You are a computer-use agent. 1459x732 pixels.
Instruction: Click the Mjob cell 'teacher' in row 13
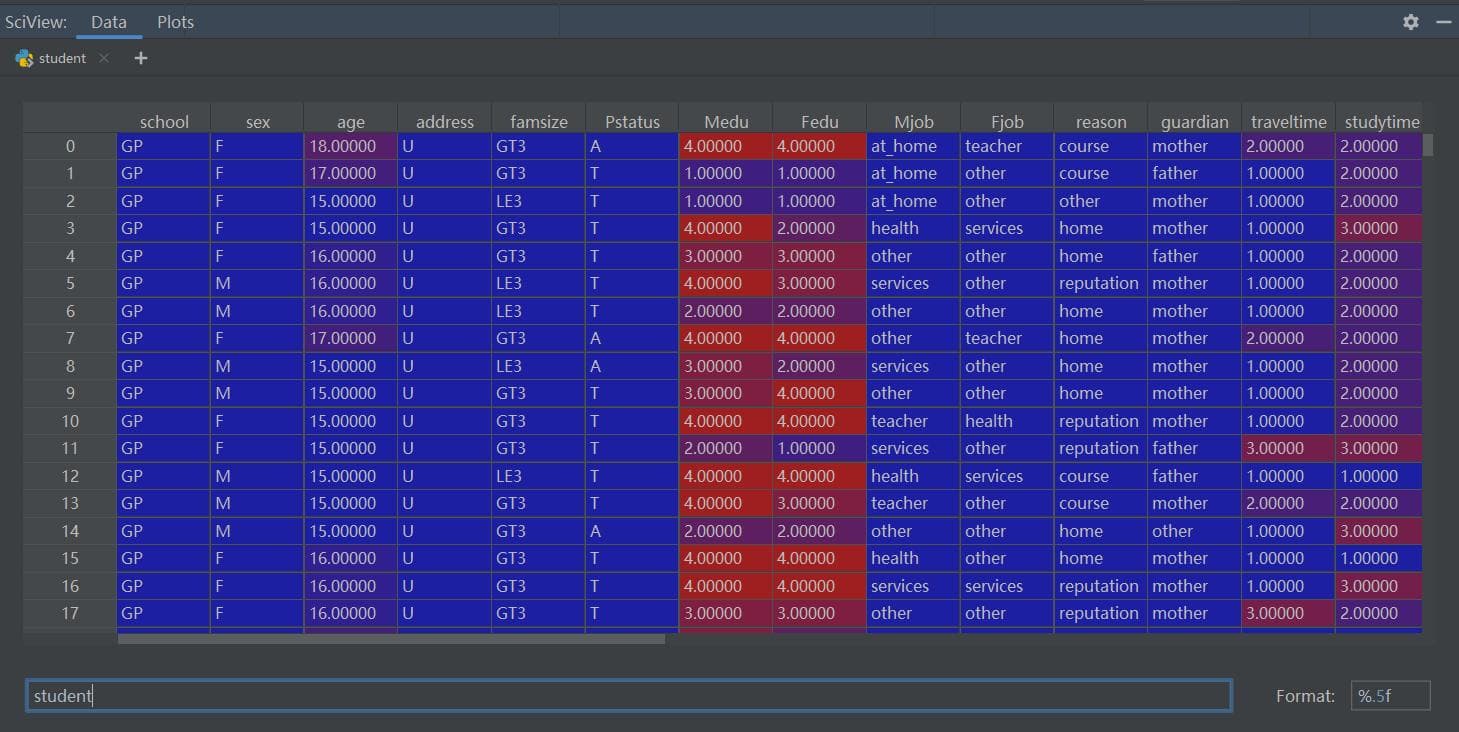pos(913,503)
